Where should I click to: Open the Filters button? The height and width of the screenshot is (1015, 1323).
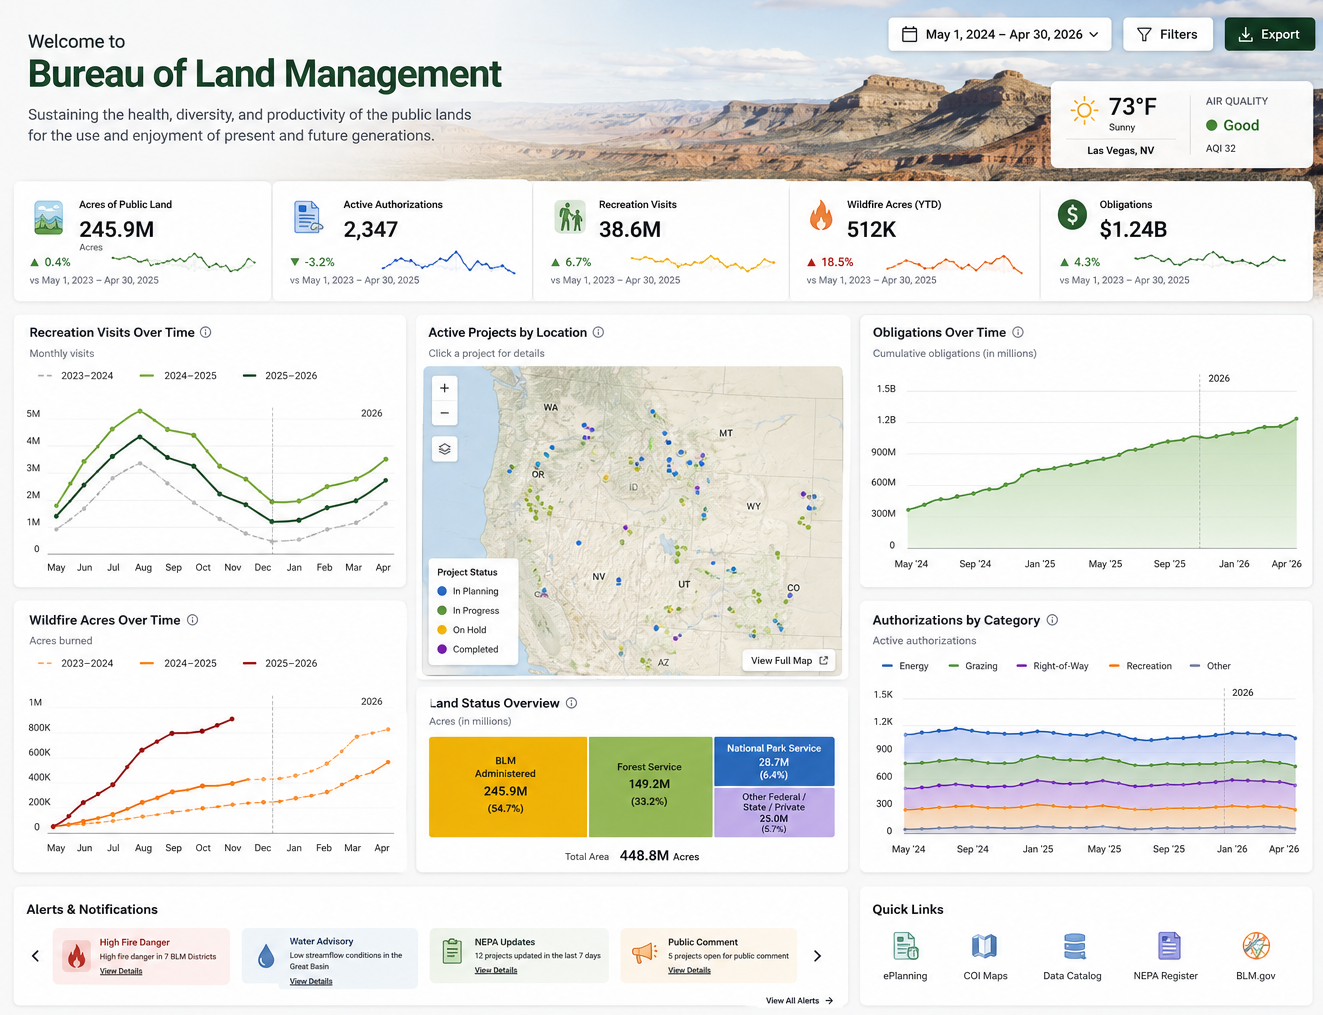click(x=1167, y=34)
